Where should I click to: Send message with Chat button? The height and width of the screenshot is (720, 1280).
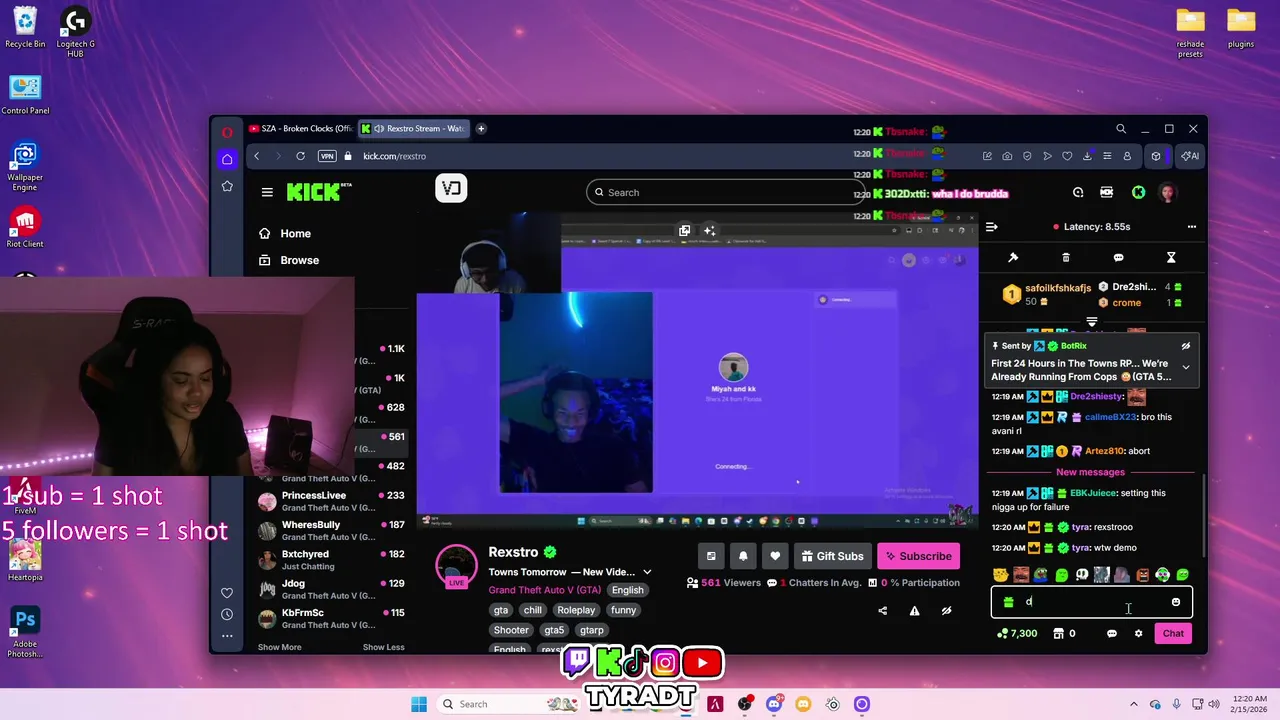pyautogui.click(x=1173, y=633)
